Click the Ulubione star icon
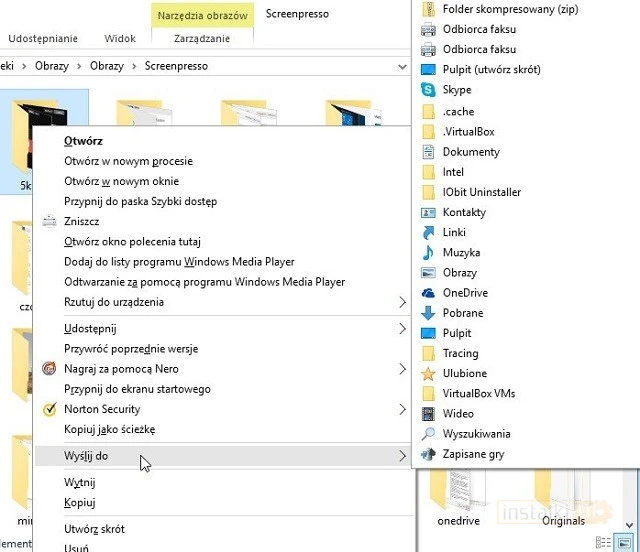This screenshot has width=640, height=552. (428, 374)
